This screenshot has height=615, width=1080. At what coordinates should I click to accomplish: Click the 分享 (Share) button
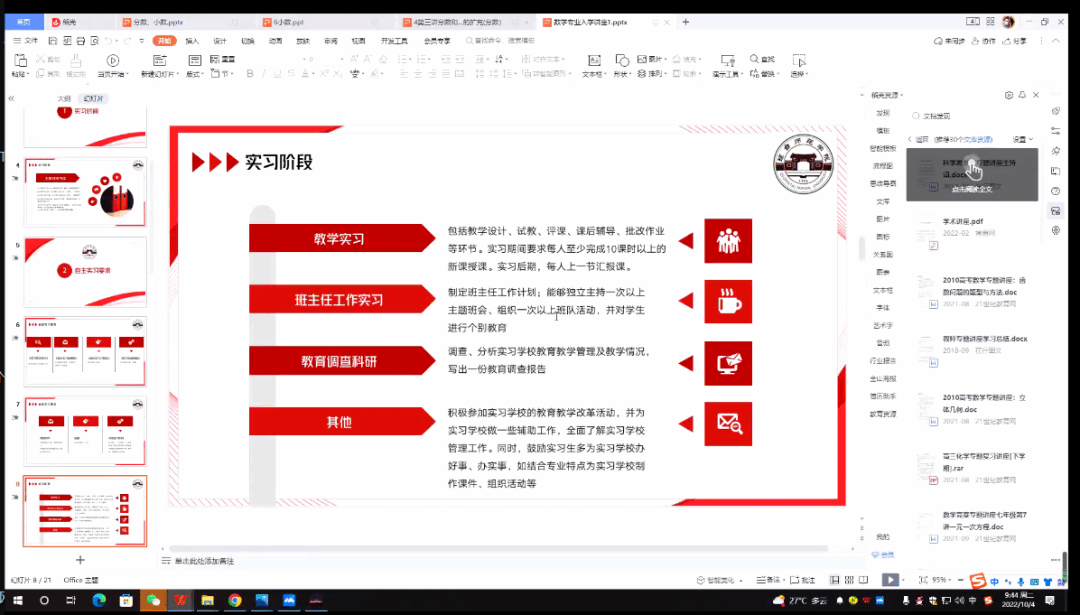tap(1014, 41)
